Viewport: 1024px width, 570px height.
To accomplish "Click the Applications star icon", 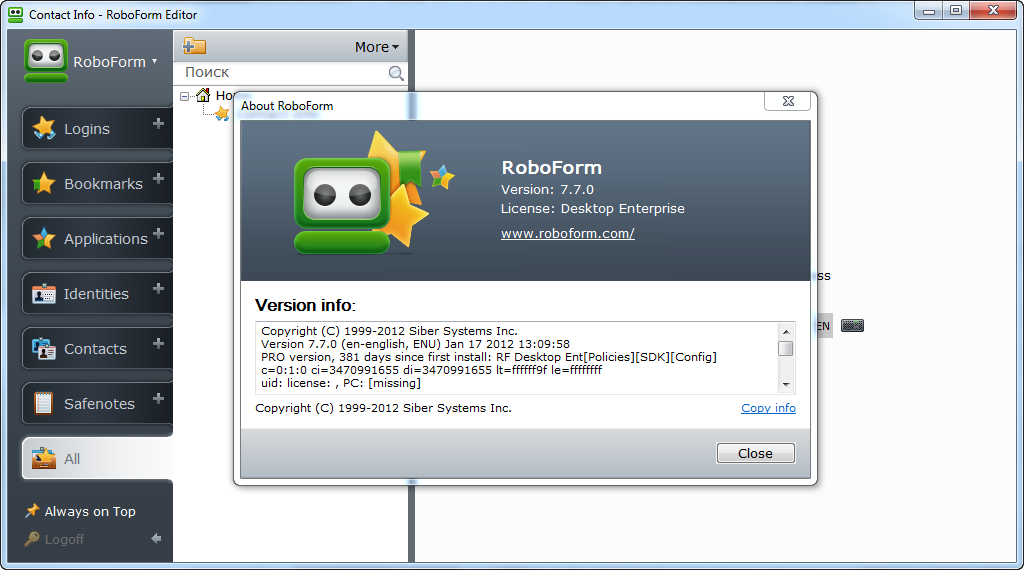I will point(44,238).
